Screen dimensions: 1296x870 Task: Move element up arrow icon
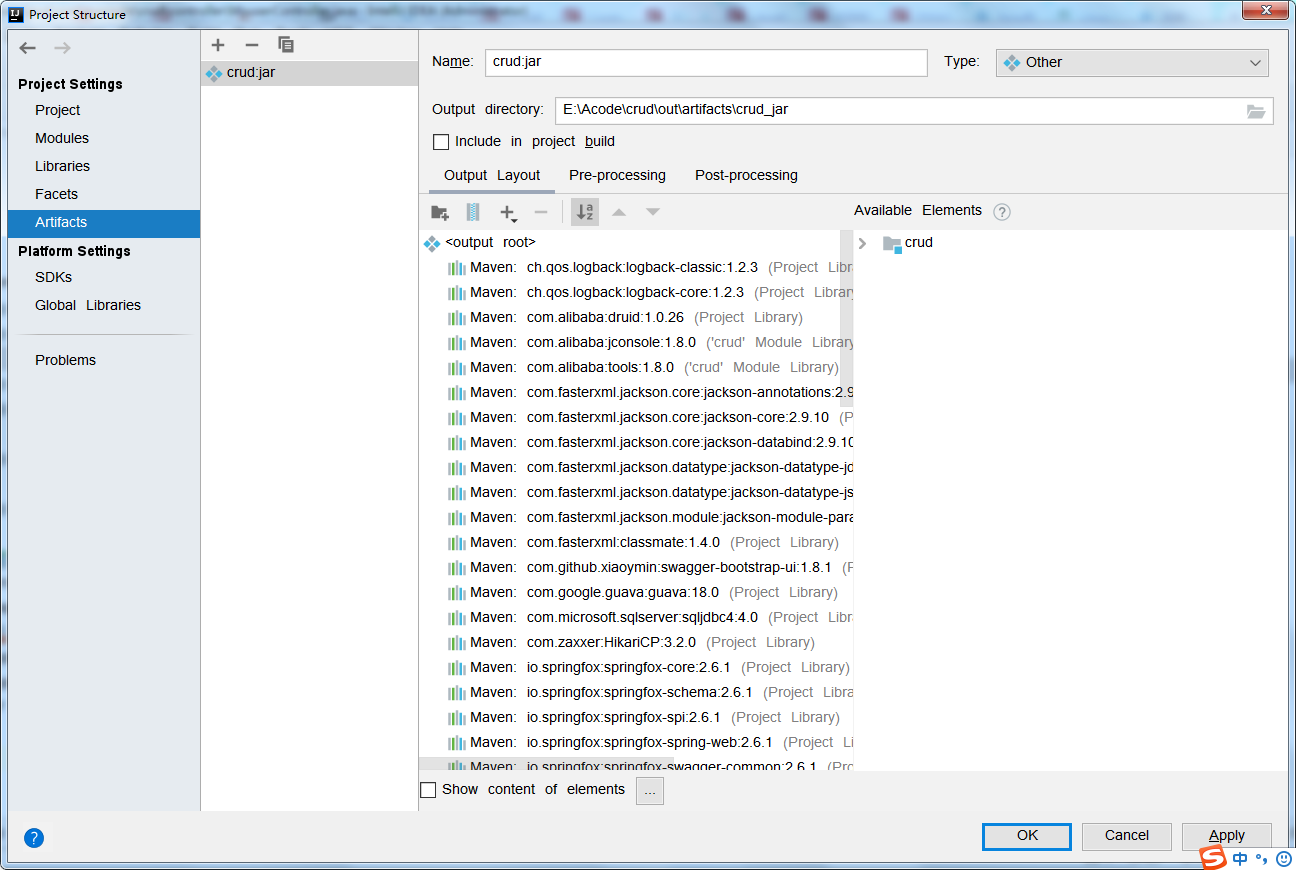619,212
